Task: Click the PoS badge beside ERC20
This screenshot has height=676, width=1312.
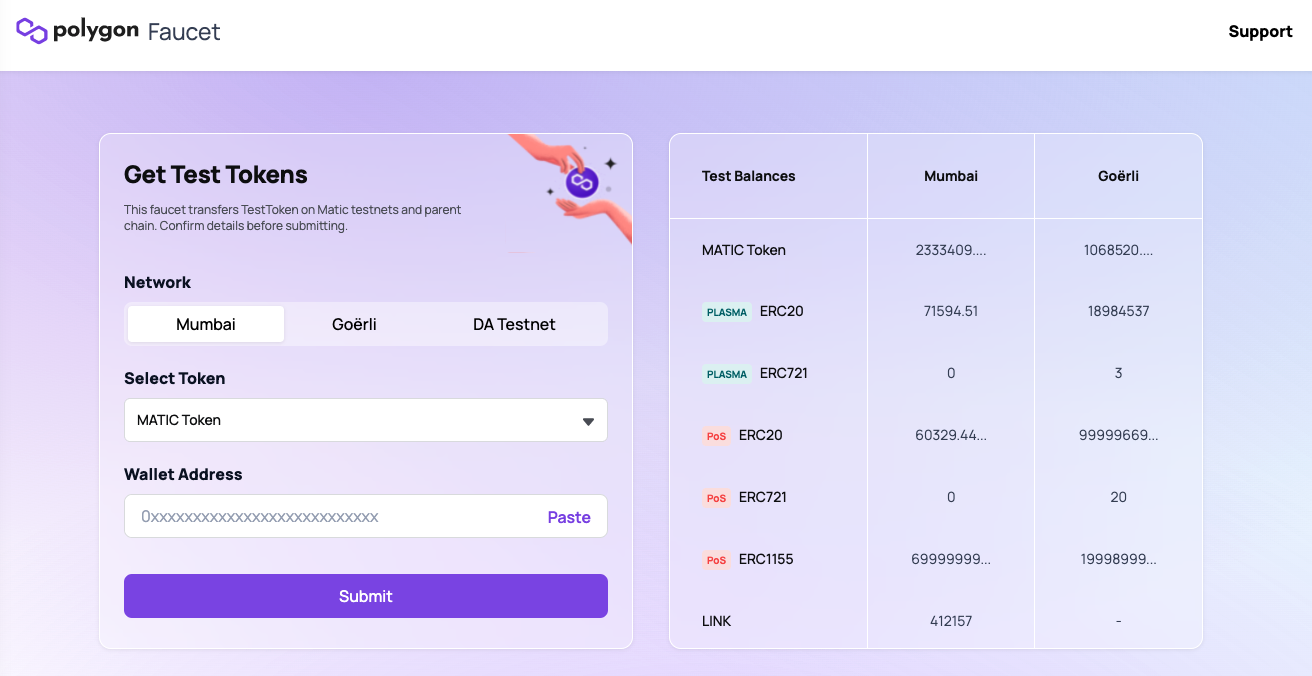Action: pos(716,436)
